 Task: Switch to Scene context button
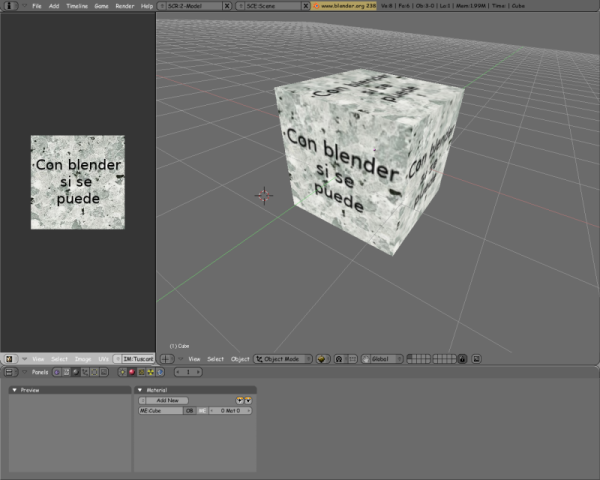104,372
